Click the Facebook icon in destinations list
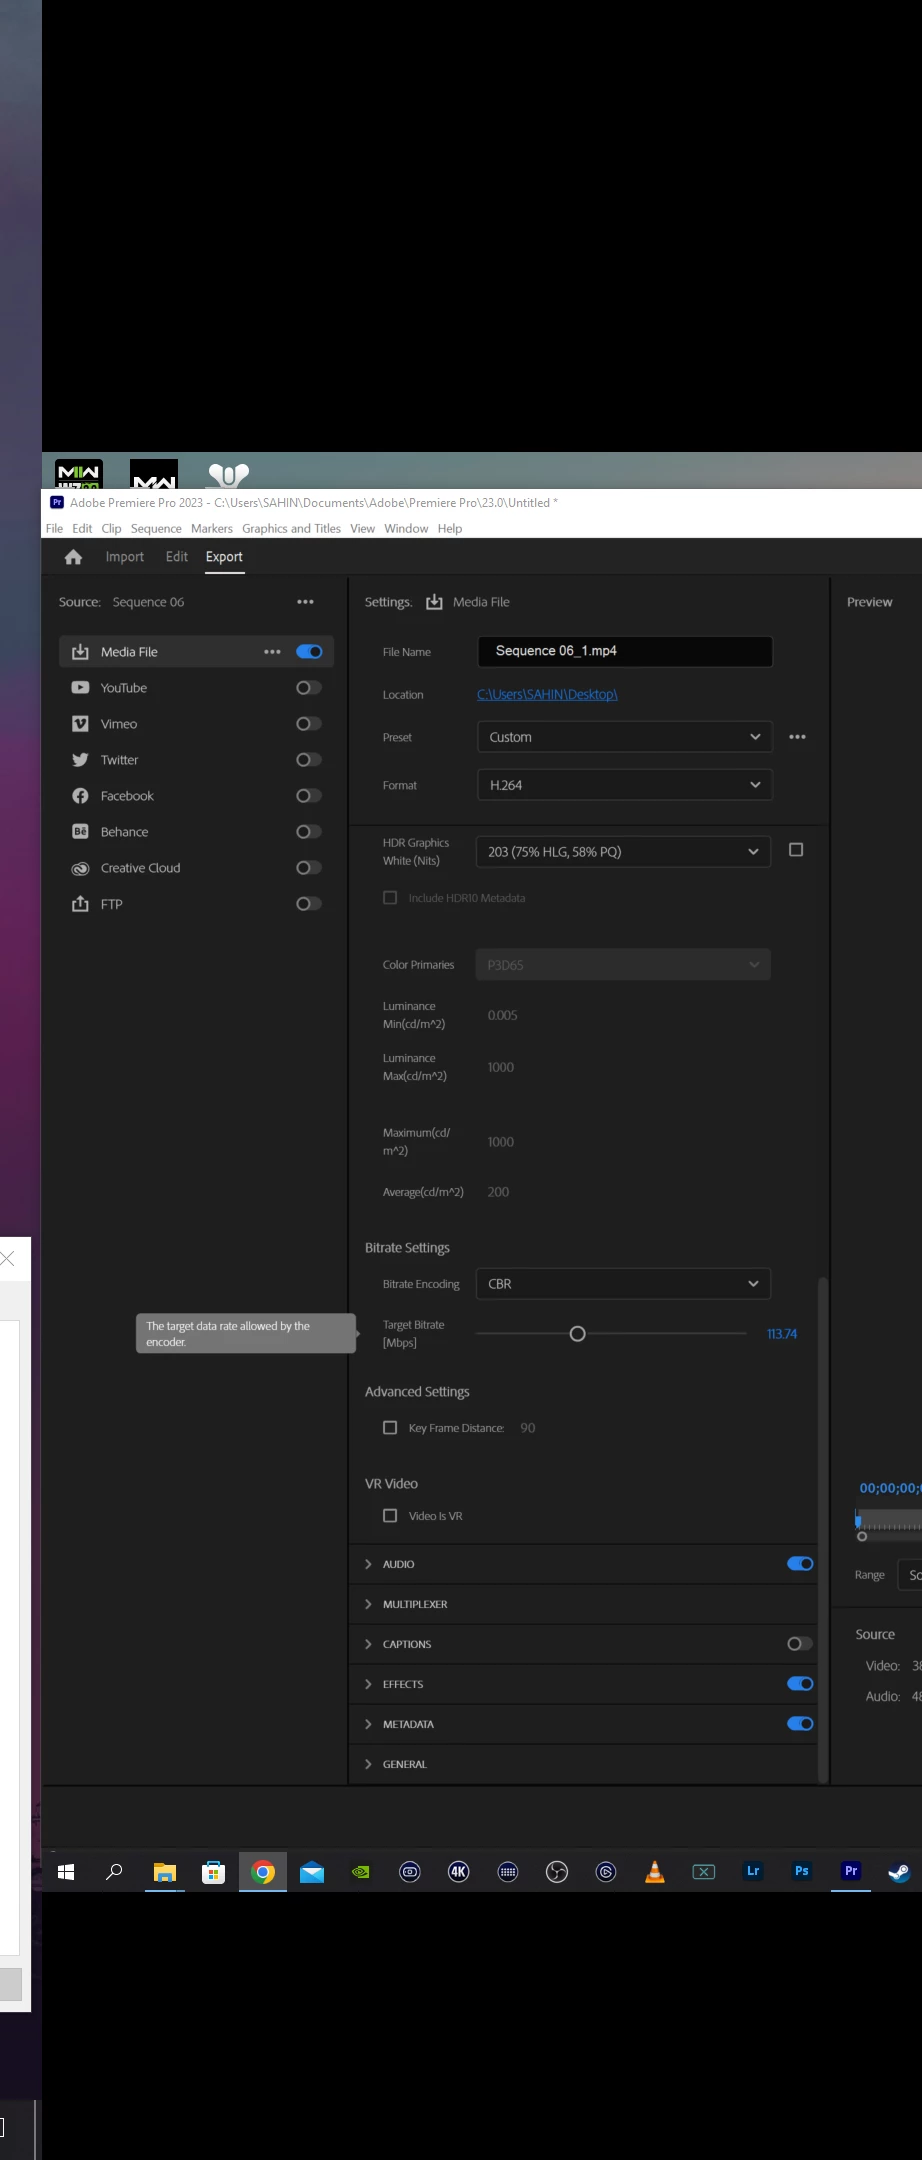 coord(80,796)
